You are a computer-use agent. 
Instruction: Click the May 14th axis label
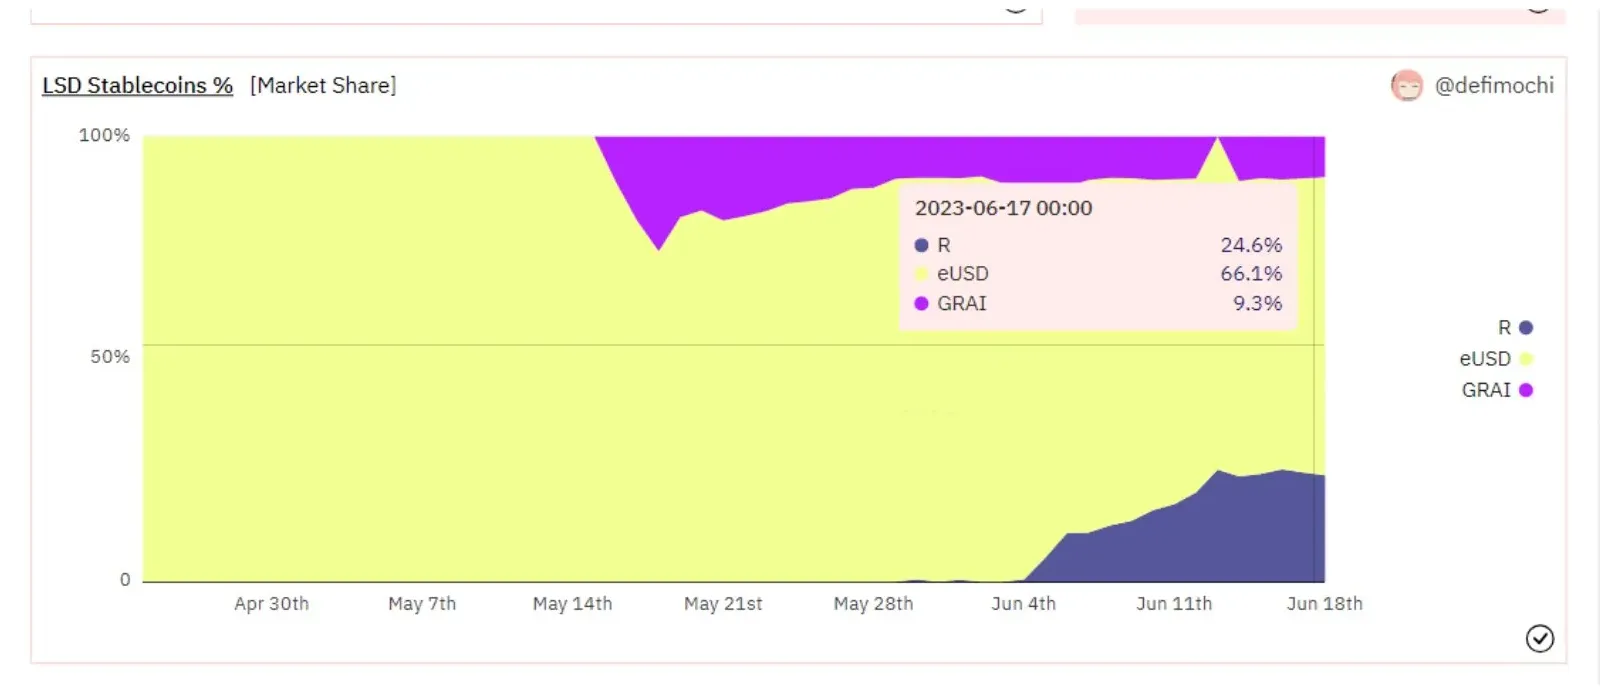tap(572, 603)
